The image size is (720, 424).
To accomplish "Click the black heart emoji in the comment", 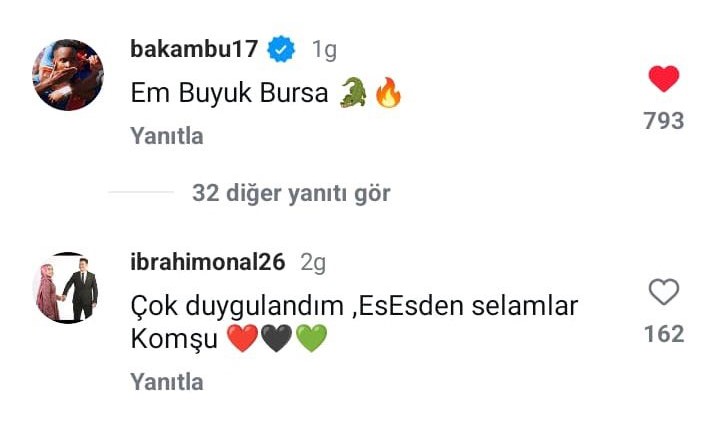I will pos(276,338).
